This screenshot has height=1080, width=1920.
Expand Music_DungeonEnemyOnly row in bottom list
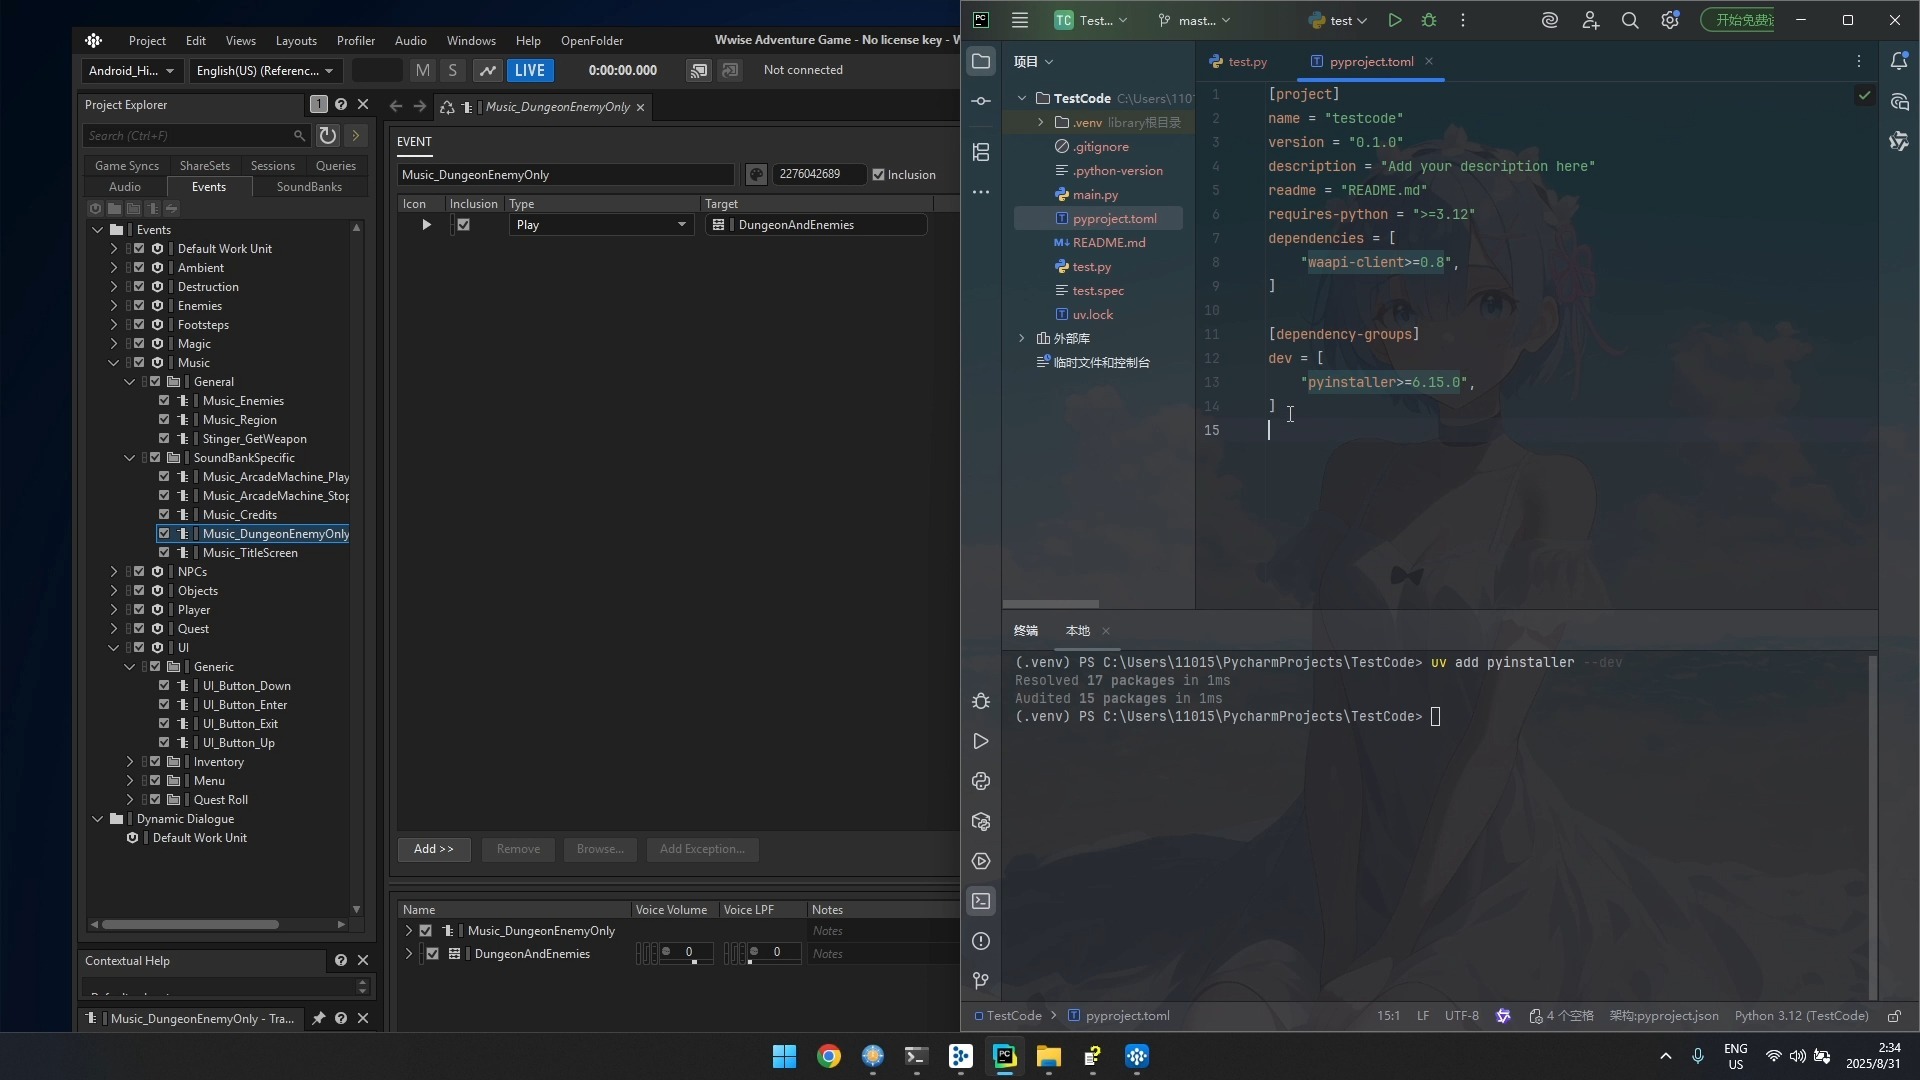(x=408, y=930)
